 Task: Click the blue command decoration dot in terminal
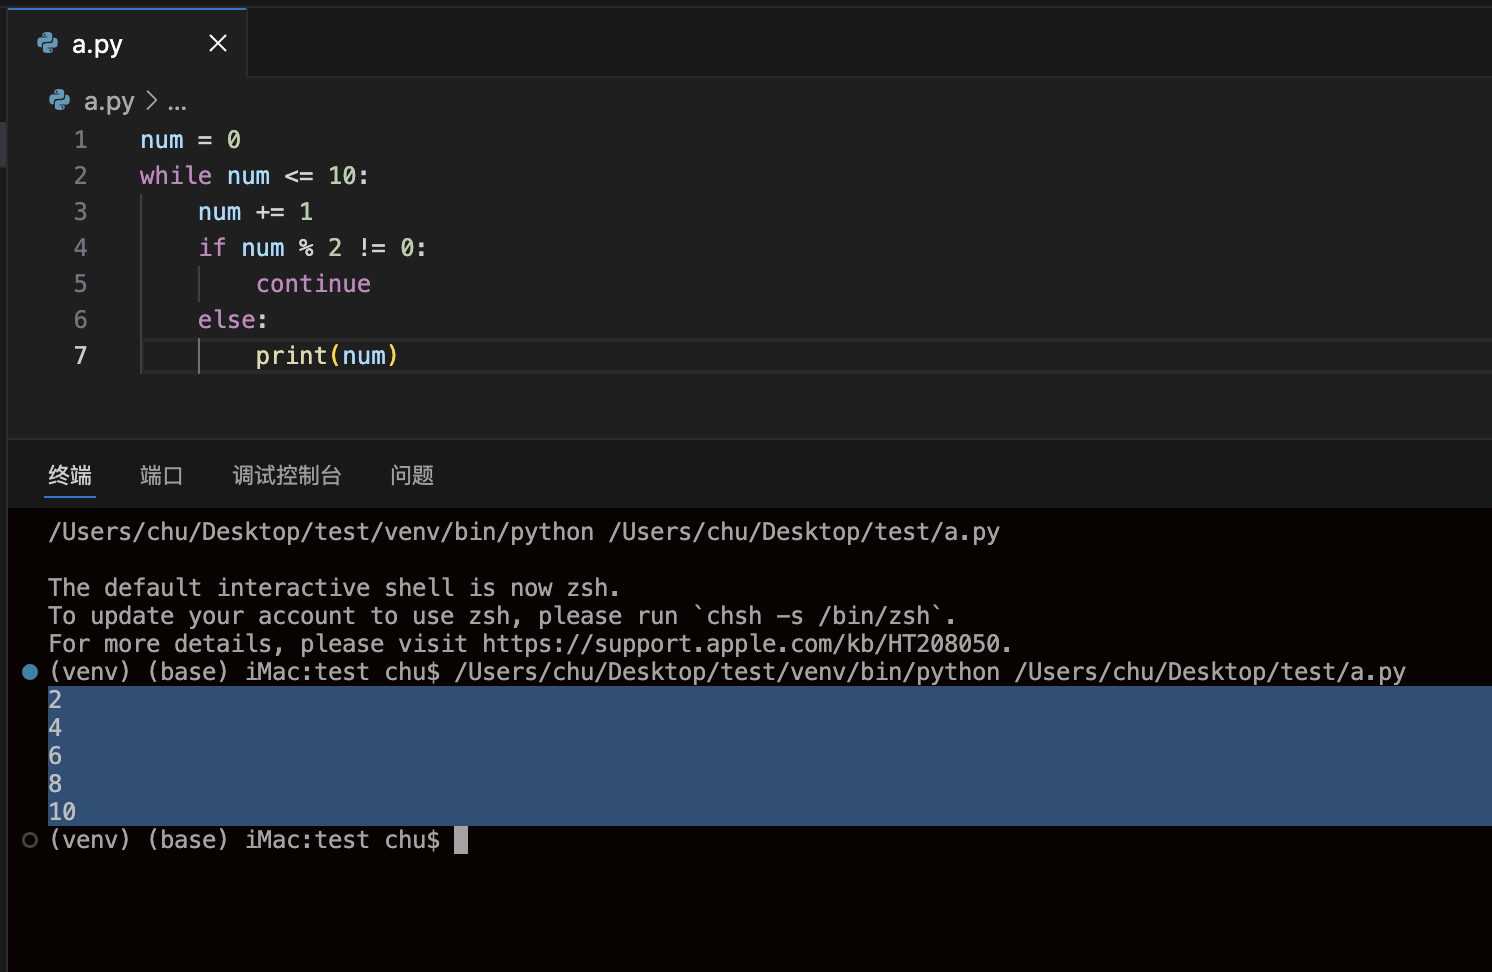30,672
